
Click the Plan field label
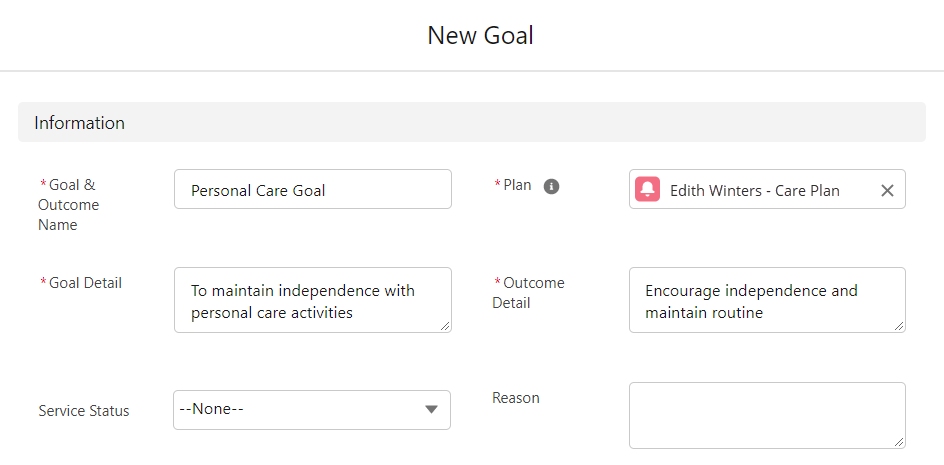(x=517, y=185)
